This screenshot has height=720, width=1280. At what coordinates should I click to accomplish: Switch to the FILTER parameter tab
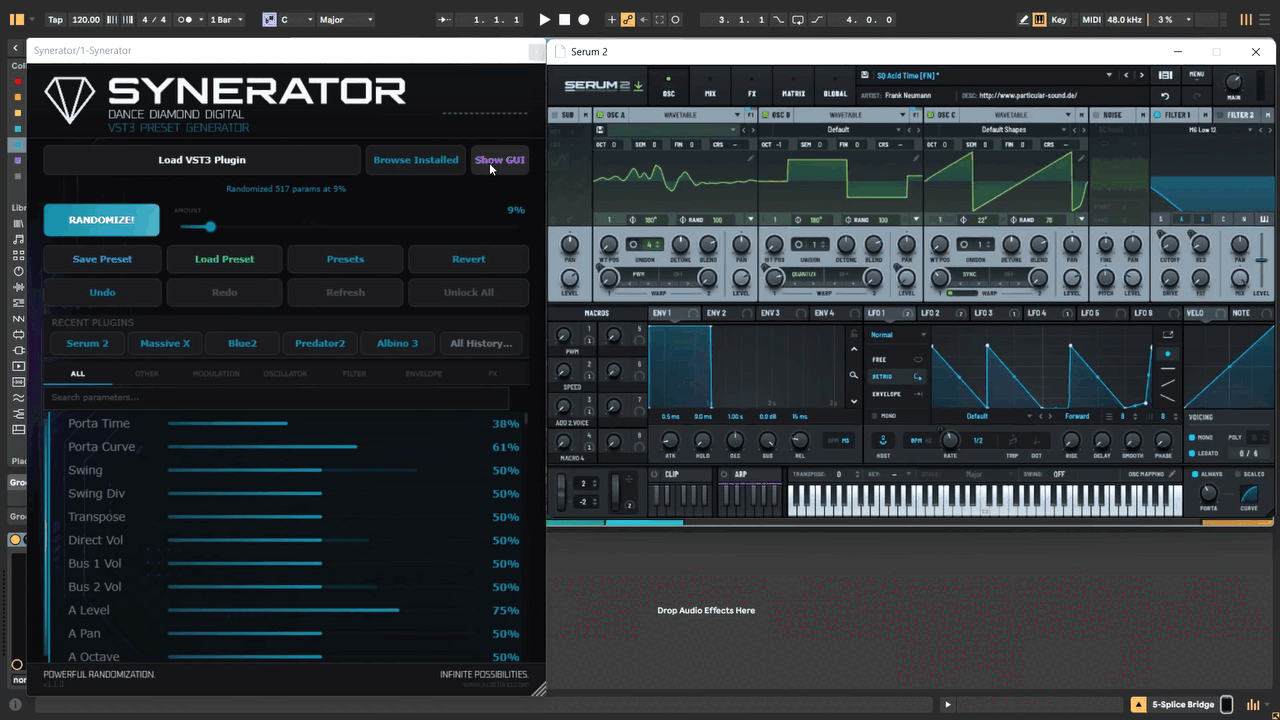(354, 374)
